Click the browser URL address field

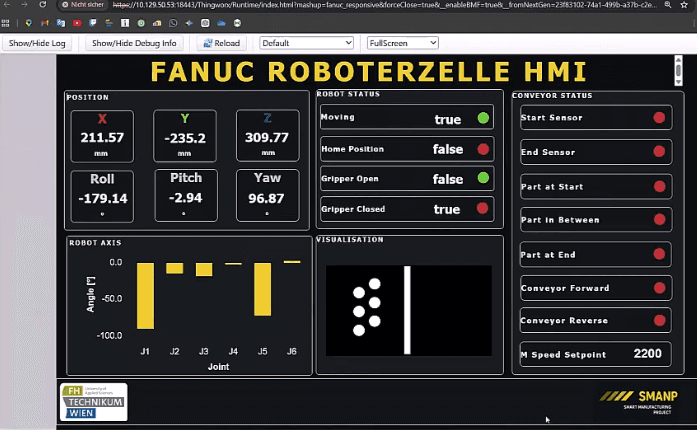click(385, 5)
